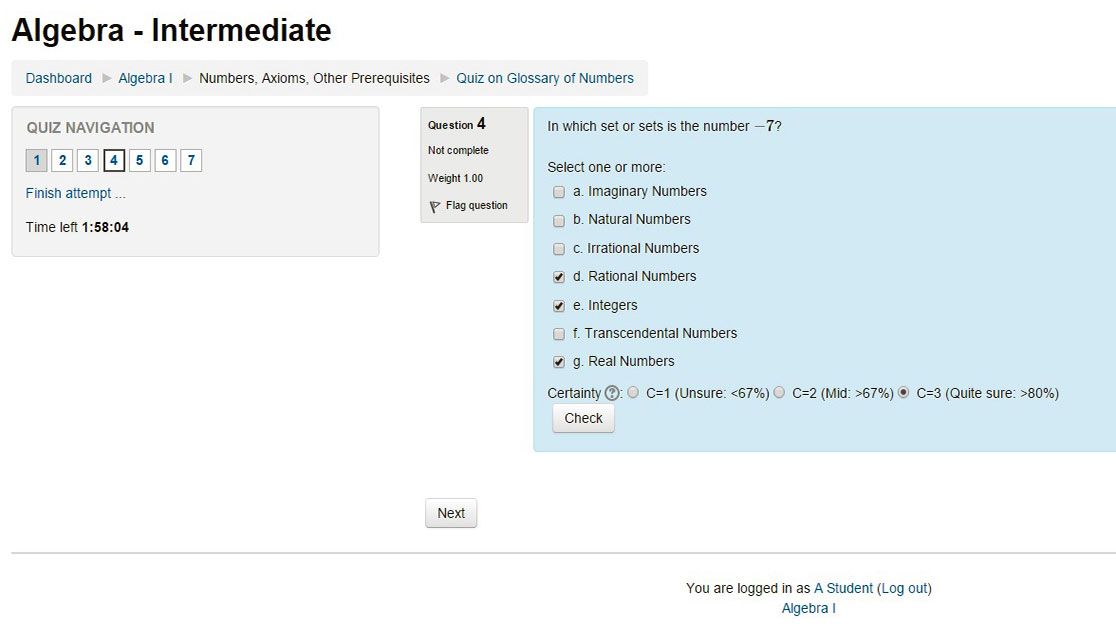Image resolution: width=1116 pixels, height=627 pixels.
Task: Open question 7 from quiz navigation
Action: pos(191,160)
